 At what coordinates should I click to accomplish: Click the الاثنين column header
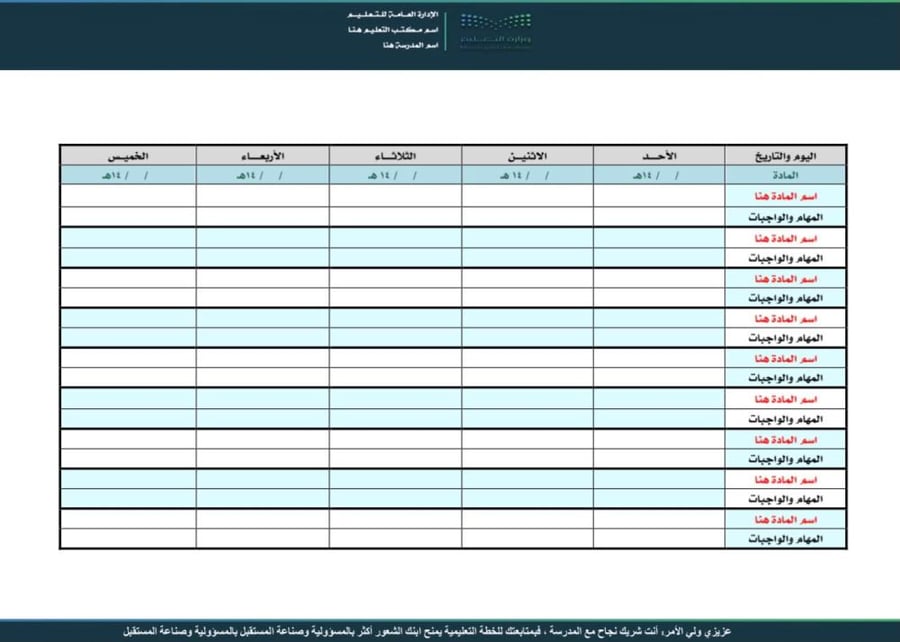click(x=527, y=155)
